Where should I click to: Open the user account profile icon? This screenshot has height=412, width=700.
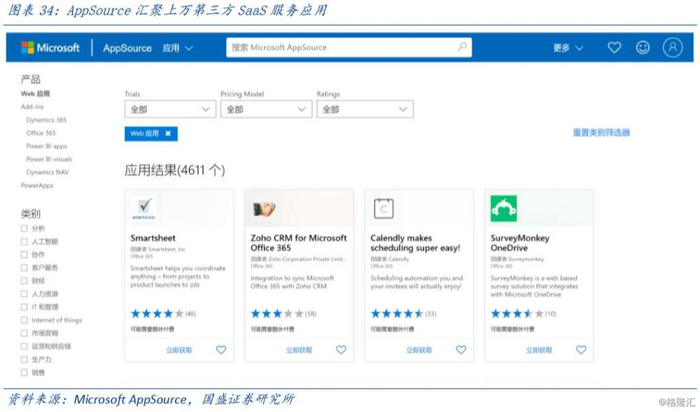672,47
